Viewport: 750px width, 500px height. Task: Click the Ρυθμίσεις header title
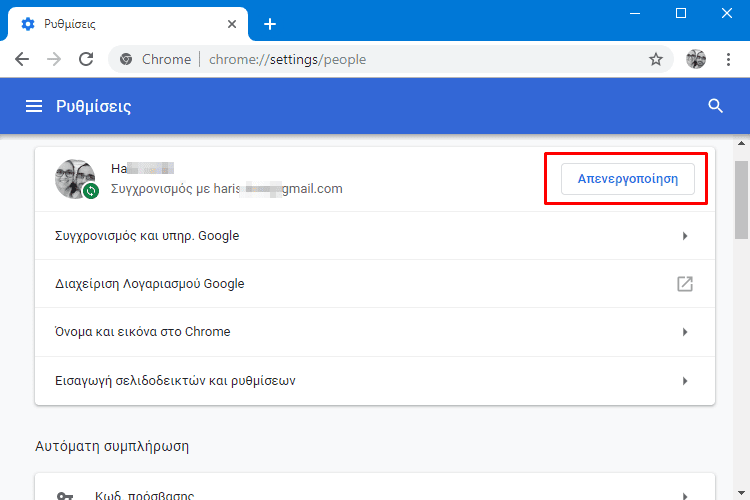[93, 106]
